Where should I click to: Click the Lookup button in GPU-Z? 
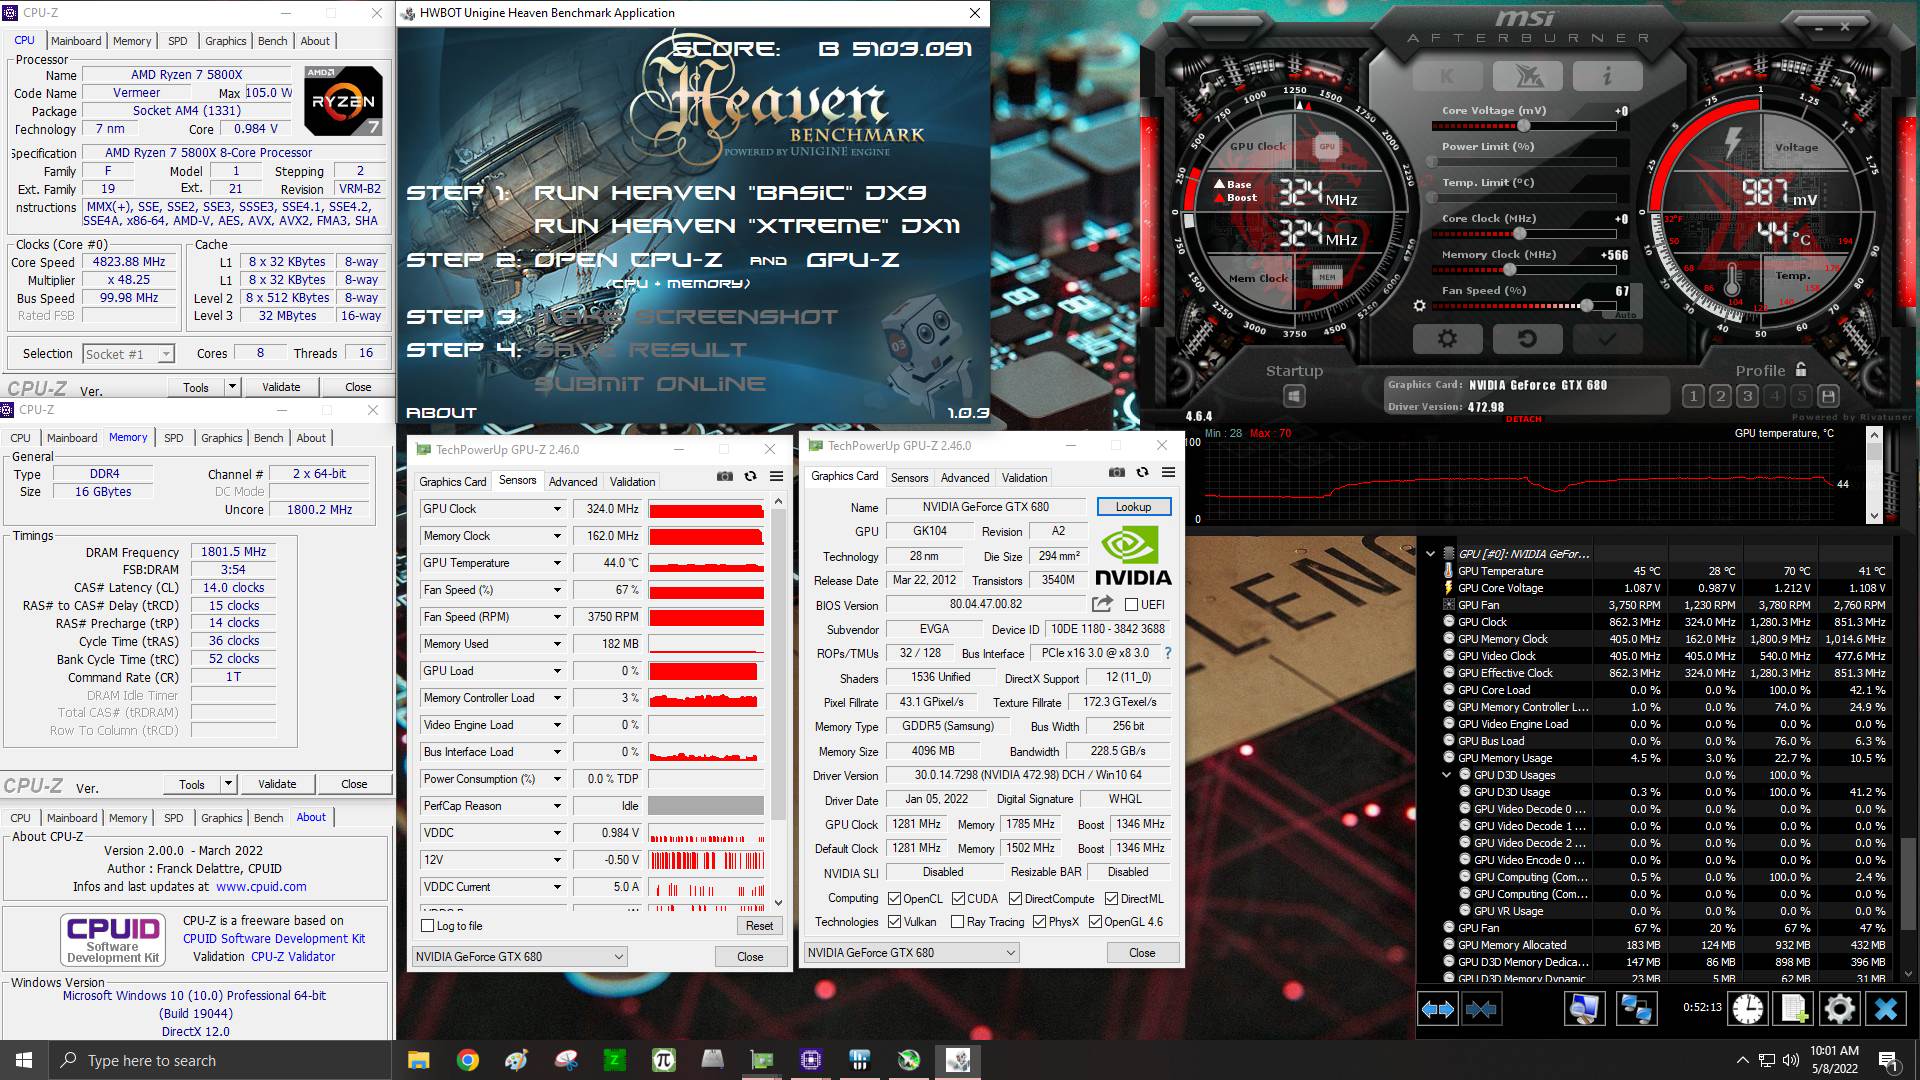tap(1133, 507)
